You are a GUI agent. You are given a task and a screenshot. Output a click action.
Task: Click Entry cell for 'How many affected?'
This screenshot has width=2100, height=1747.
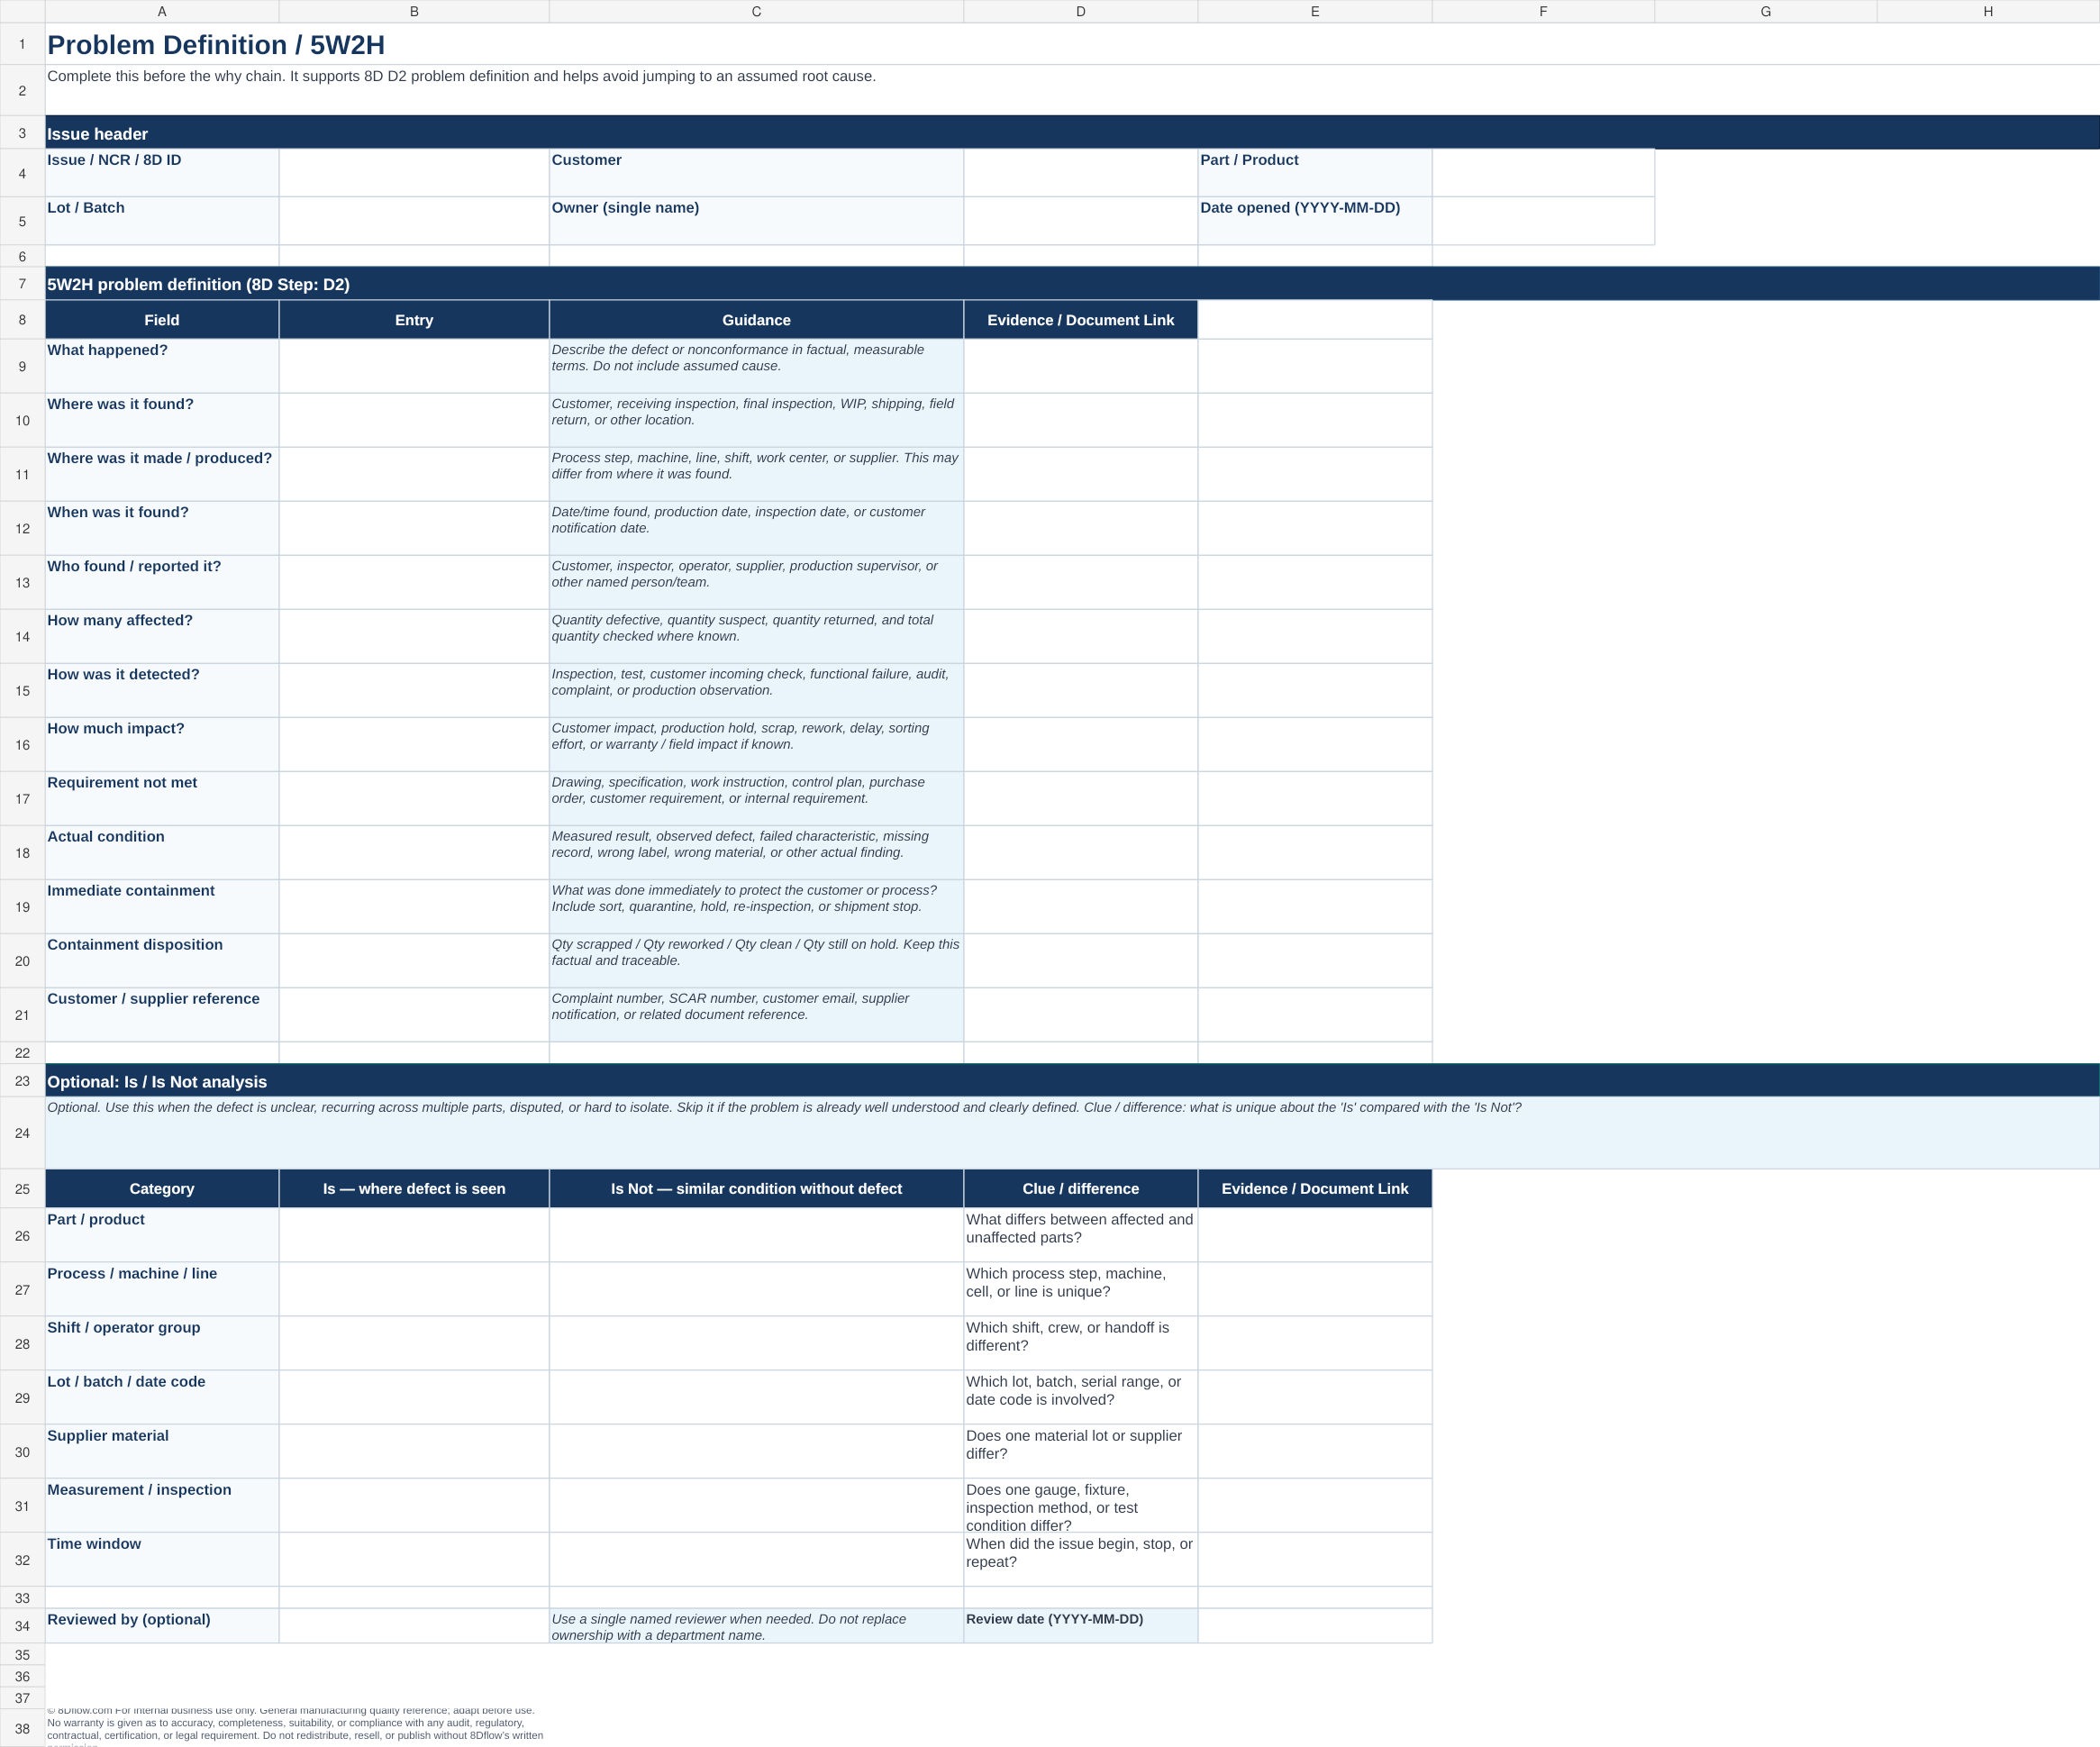pyautogui.click(x=414, y=636)
